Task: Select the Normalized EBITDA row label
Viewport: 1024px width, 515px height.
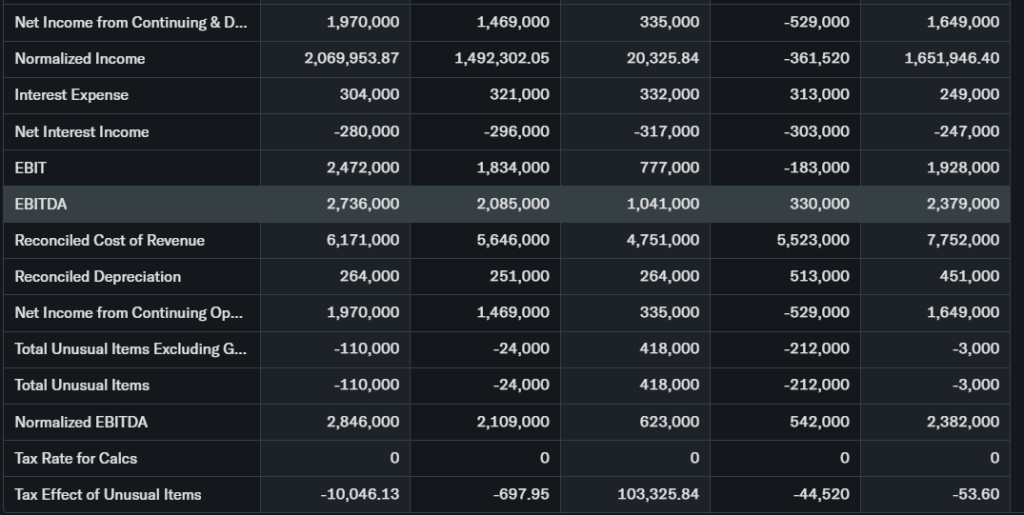Action: point(81,422)
